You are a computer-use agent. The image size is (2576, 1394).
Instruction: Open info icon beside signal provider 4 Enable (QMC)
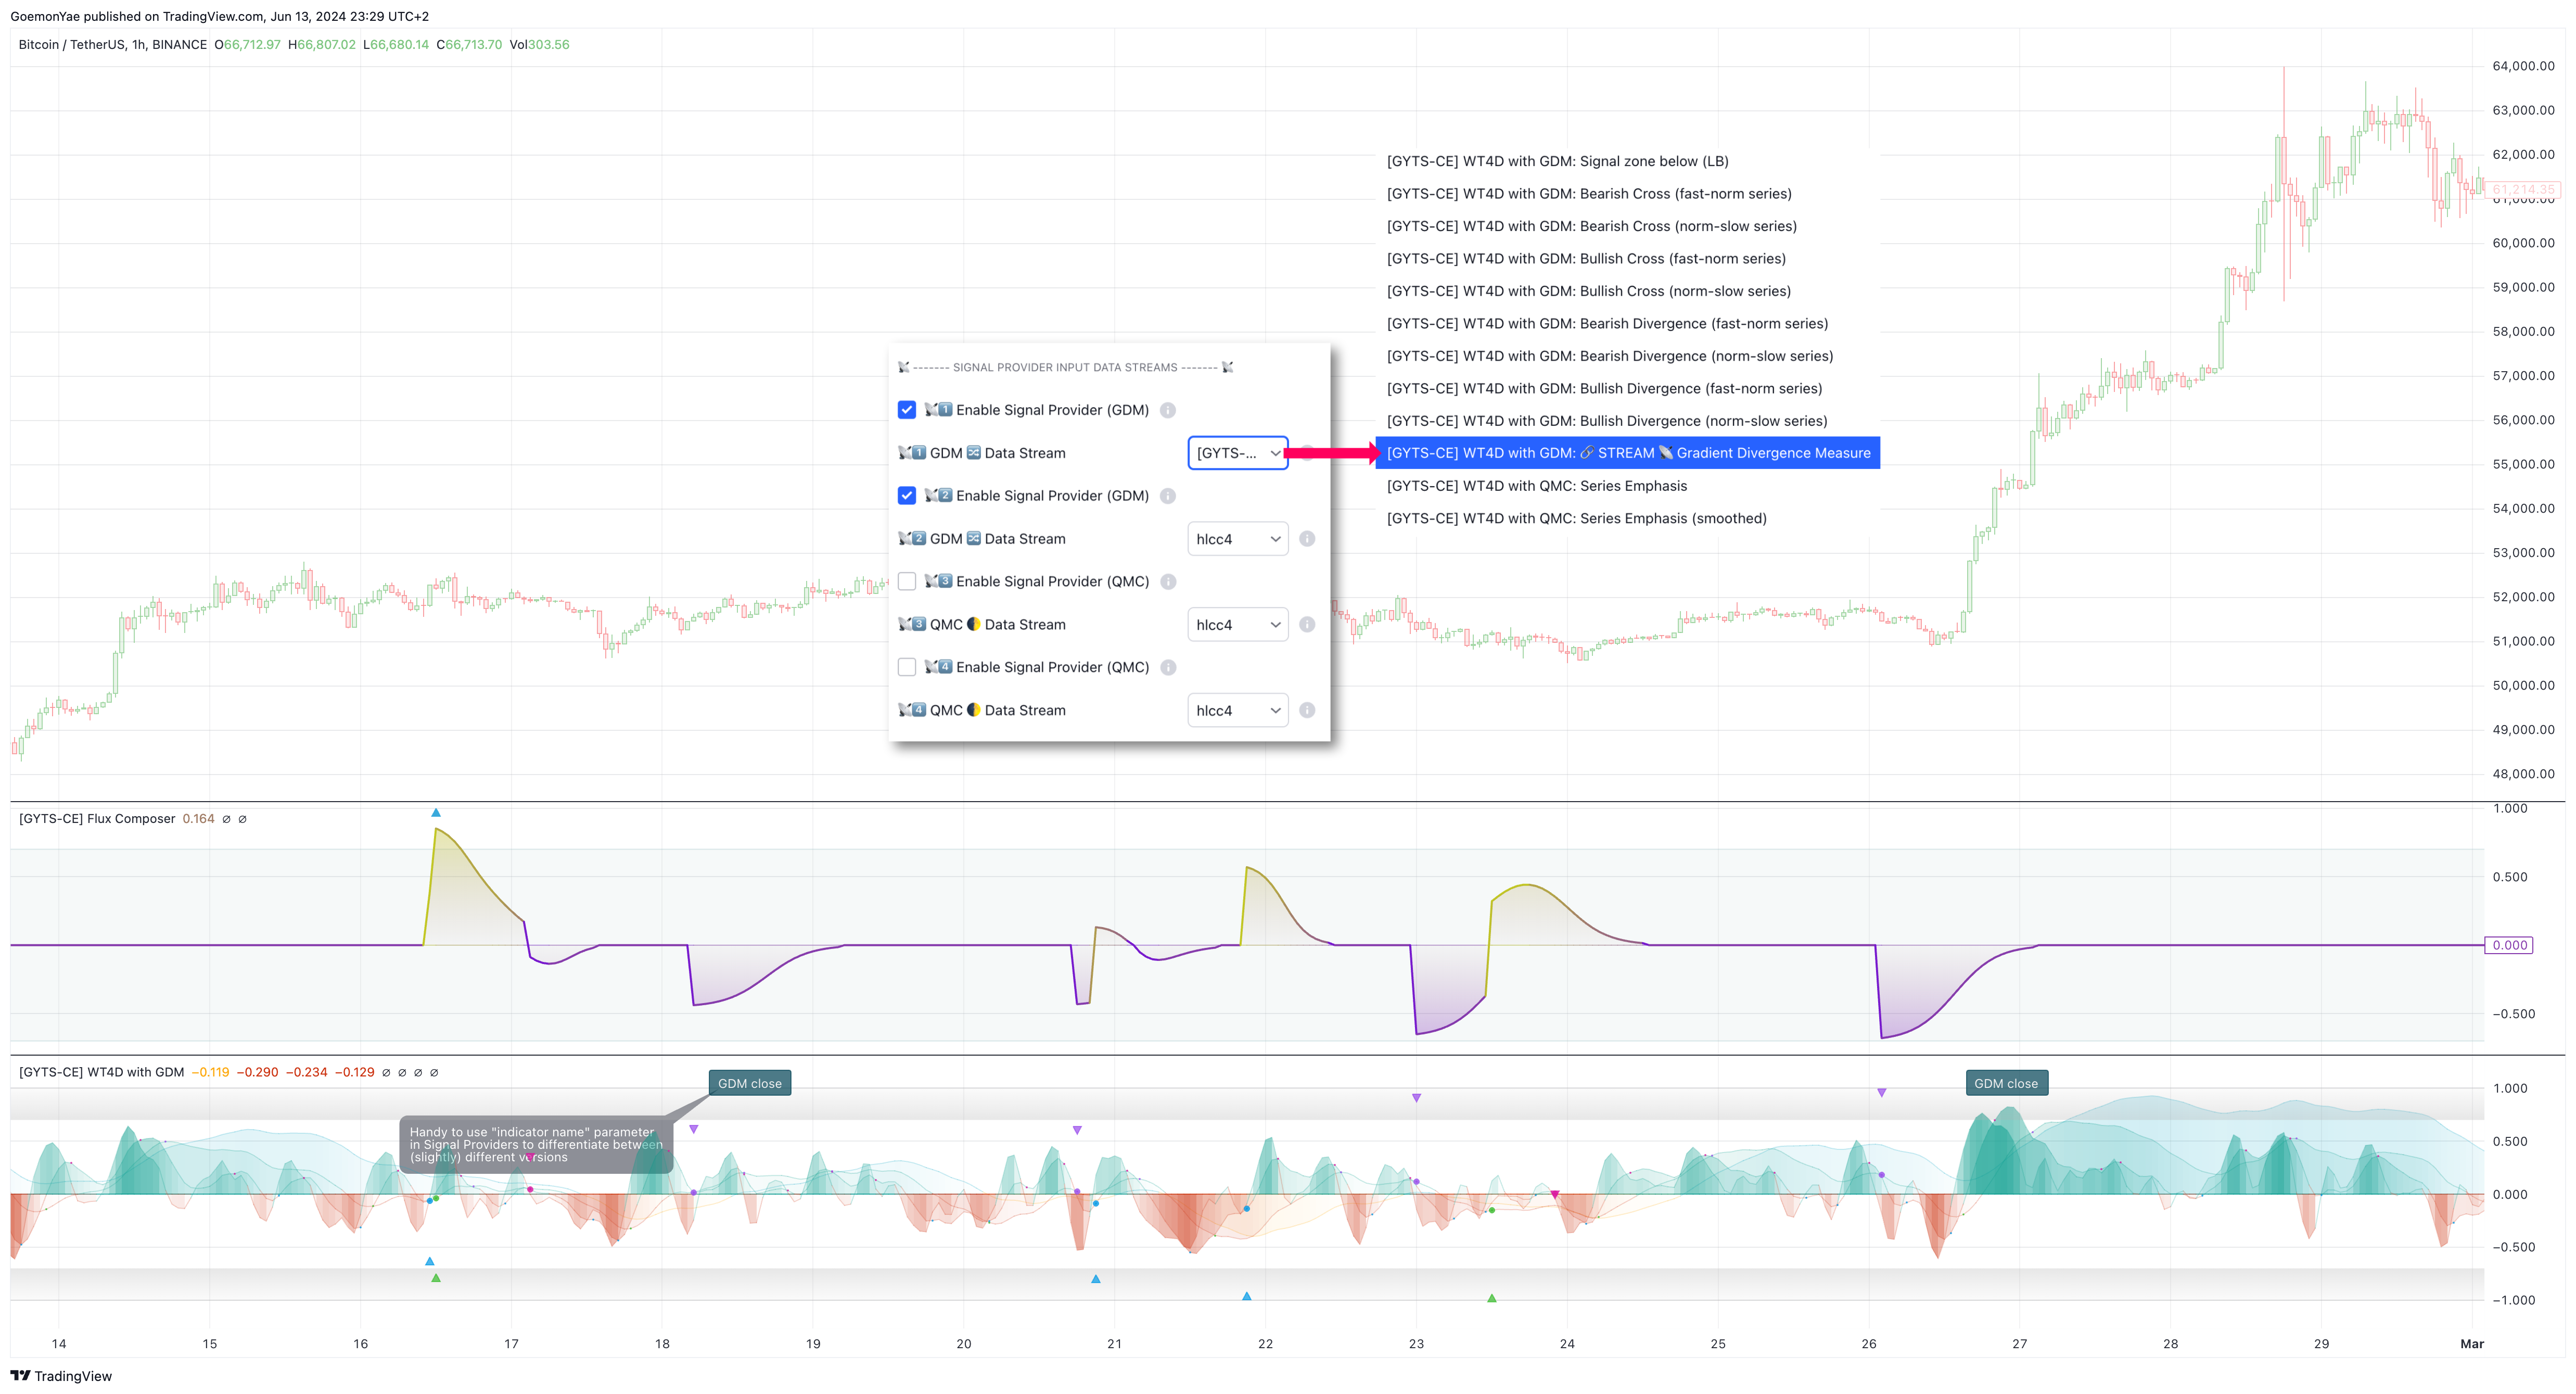point(1167,668)
